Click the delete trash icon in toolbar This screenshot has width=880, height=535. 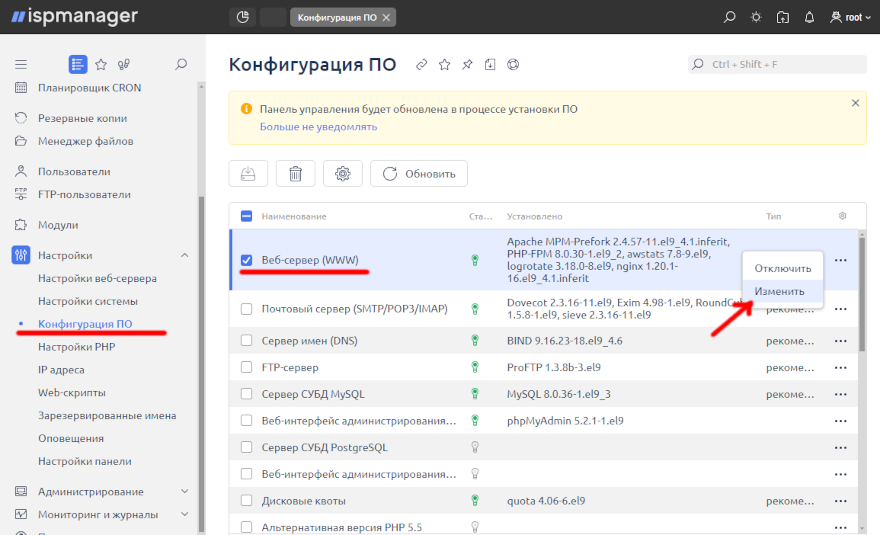click(x=295, y=173)
